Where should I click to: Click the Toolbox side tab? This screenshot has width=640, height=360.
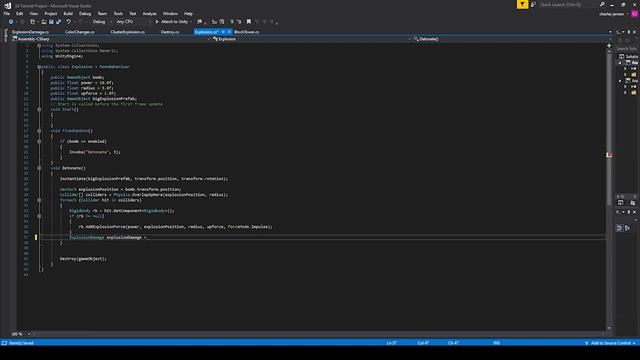point(5,35)
